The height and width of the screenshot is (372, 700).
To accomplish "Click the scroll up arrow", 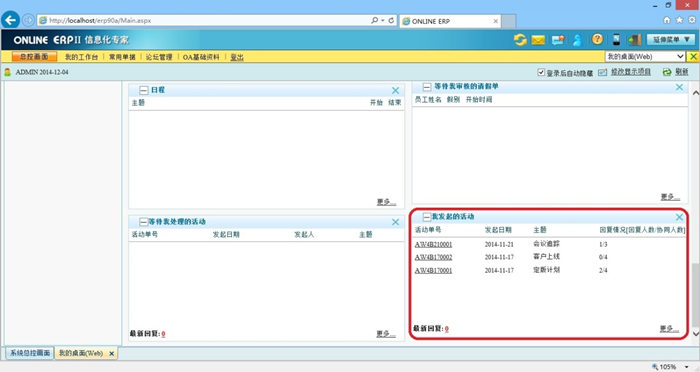I will [x=695, y=93].
